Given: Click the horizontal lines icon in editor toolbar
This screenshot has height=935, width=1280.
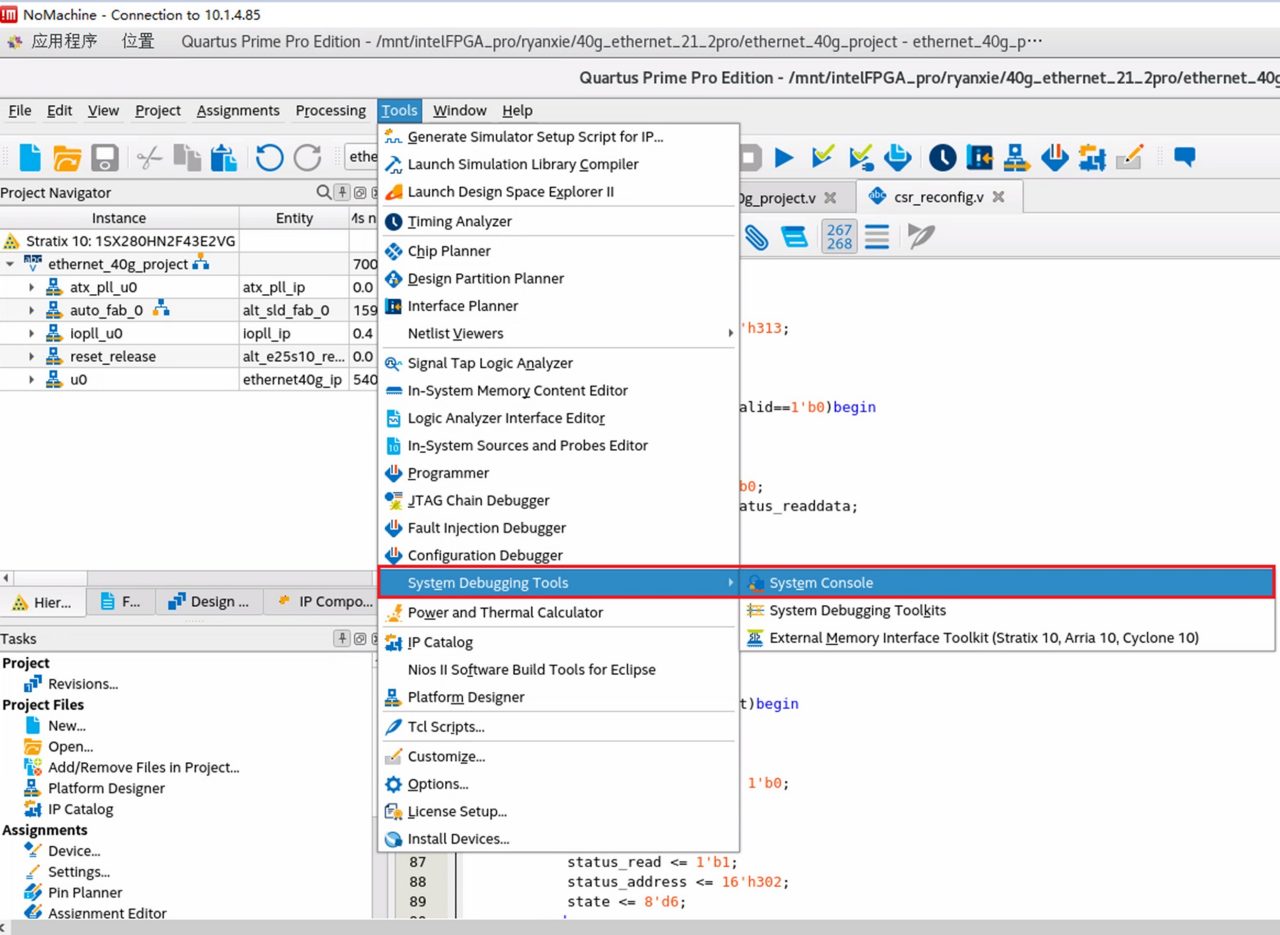Looking at the screenshot, I should (x=877, y=237).
